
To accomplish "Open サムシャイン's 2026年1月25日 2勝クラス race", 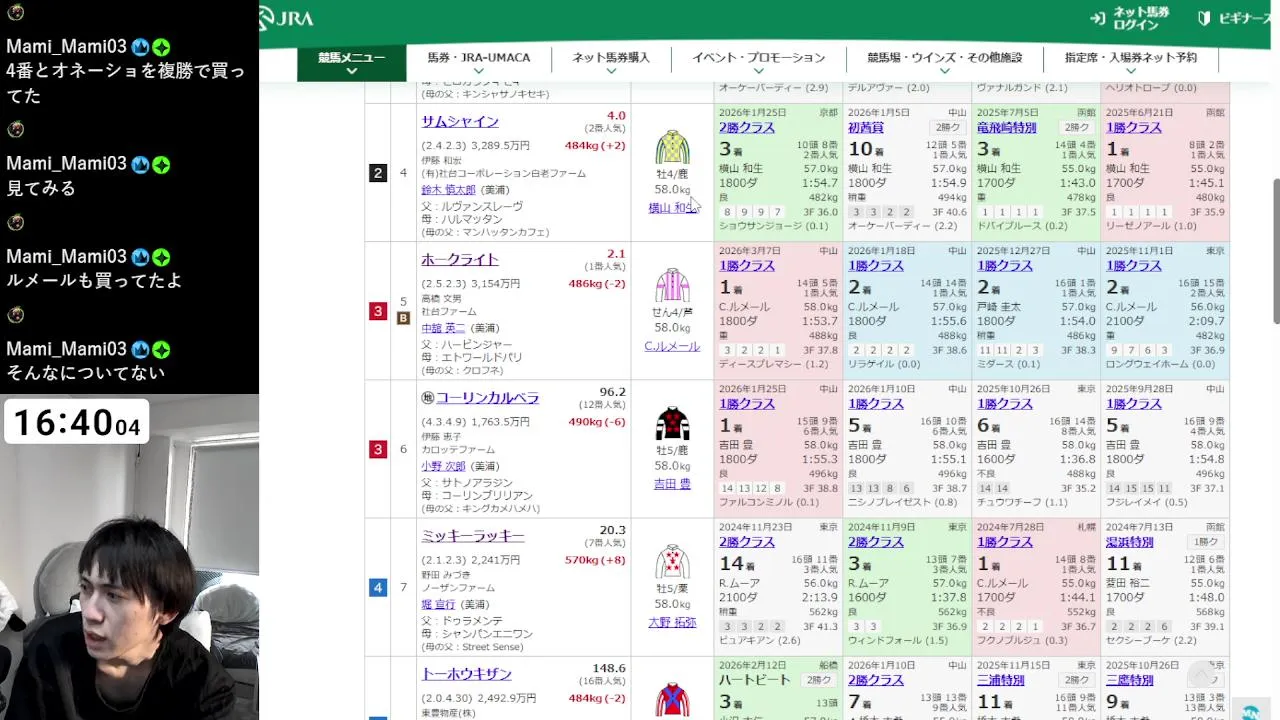I will coord(747,128).
